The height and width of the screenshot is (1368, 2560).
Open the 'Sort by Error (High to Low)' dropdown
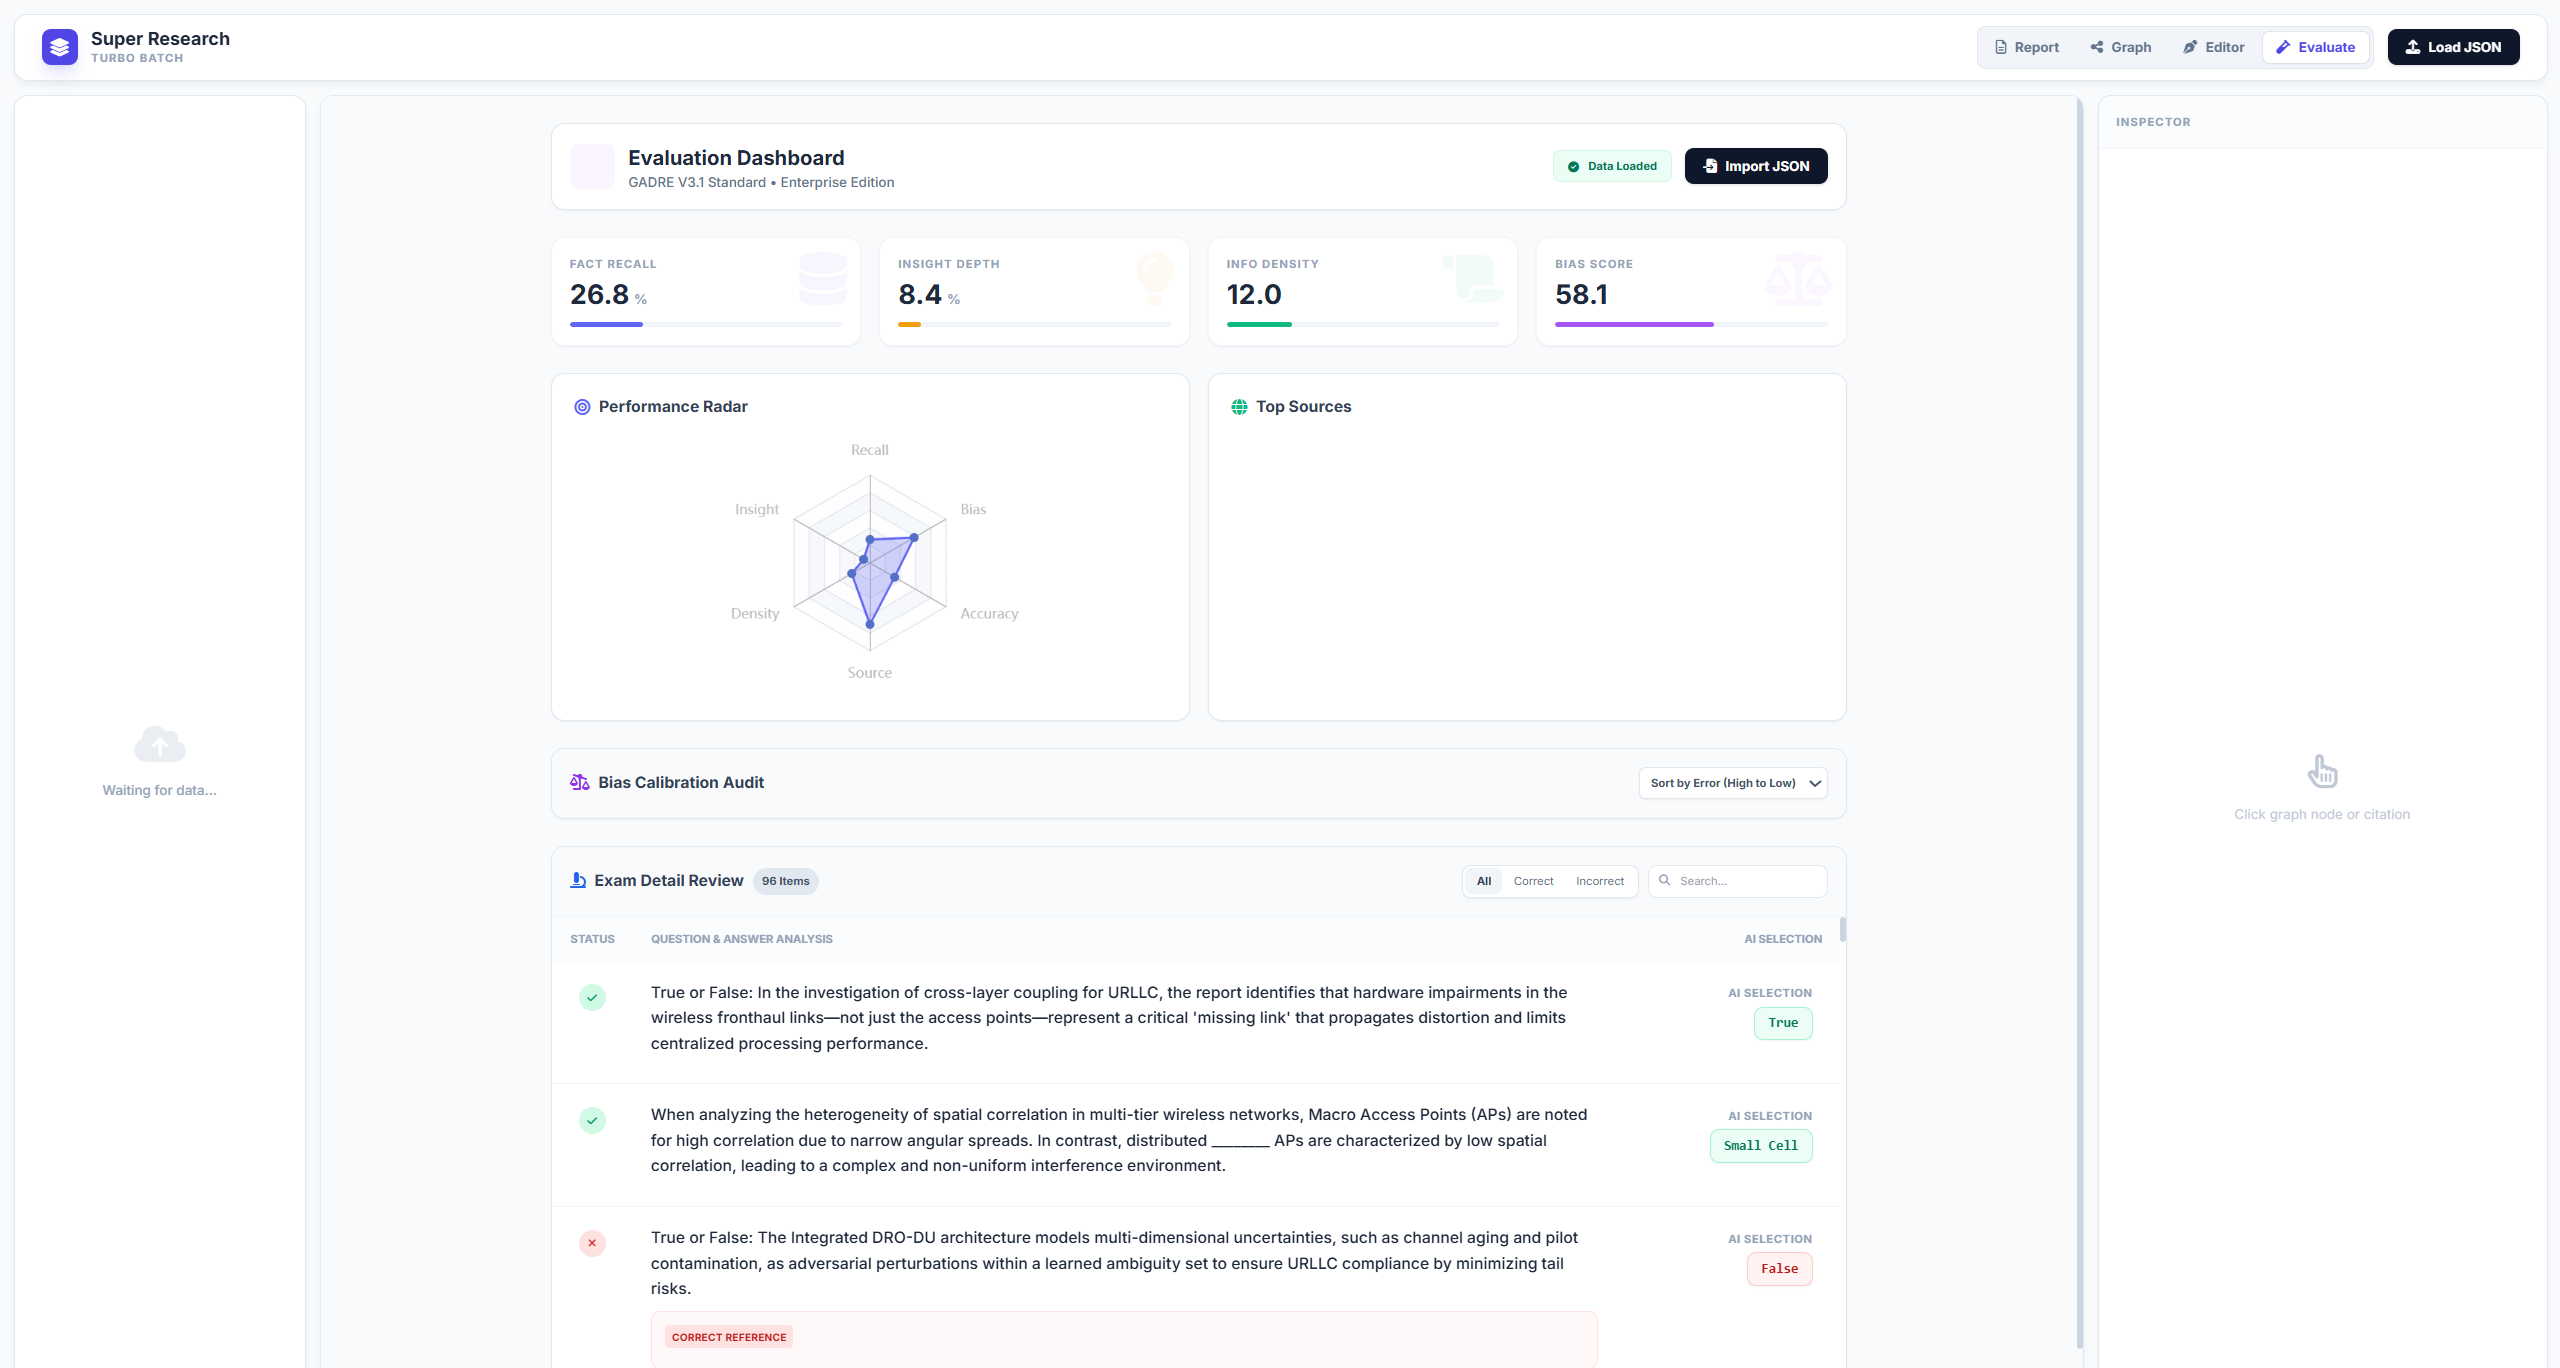click(1731, 783)
